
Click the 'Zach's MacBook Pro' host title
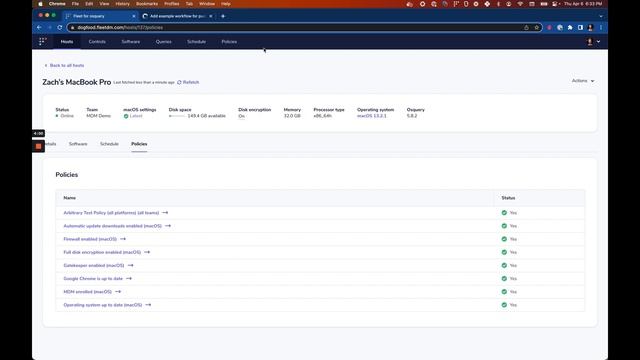77,82
